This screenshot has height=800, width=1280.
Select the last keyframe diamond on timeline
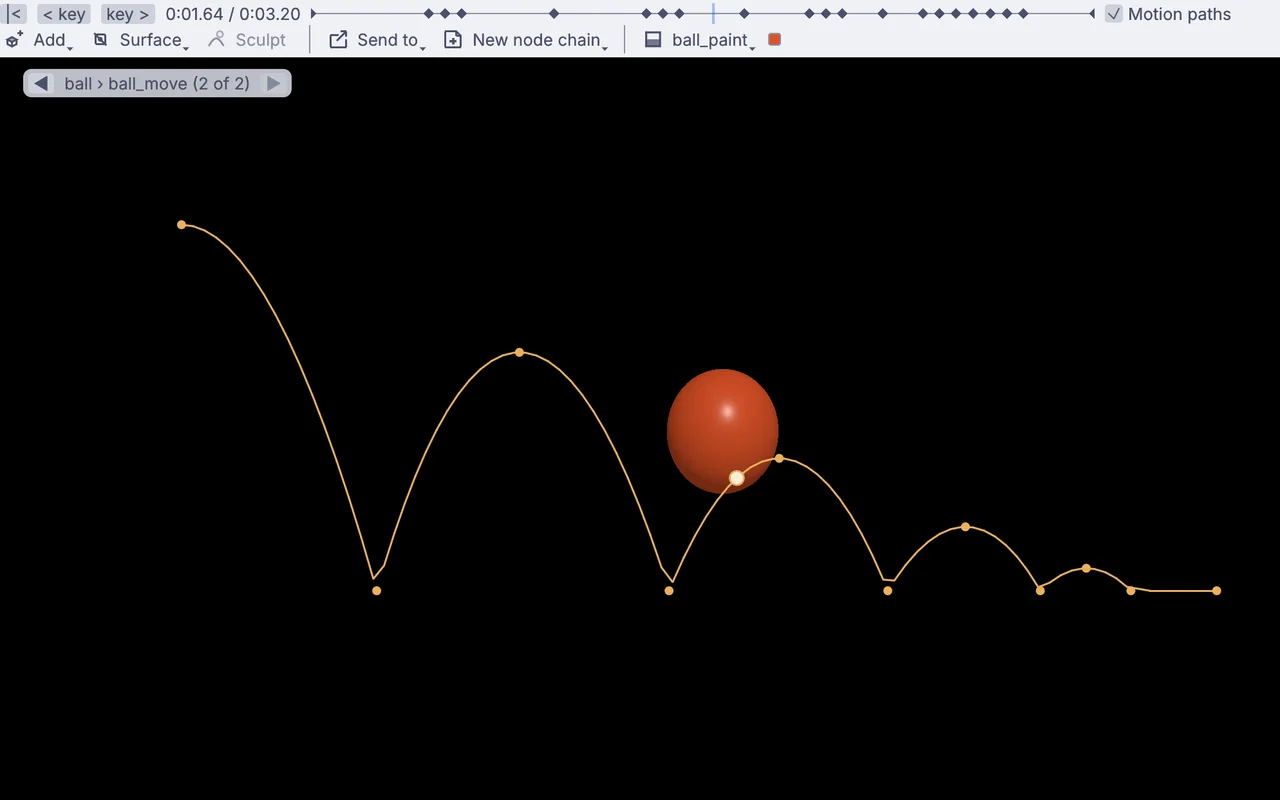point(1023,14)
